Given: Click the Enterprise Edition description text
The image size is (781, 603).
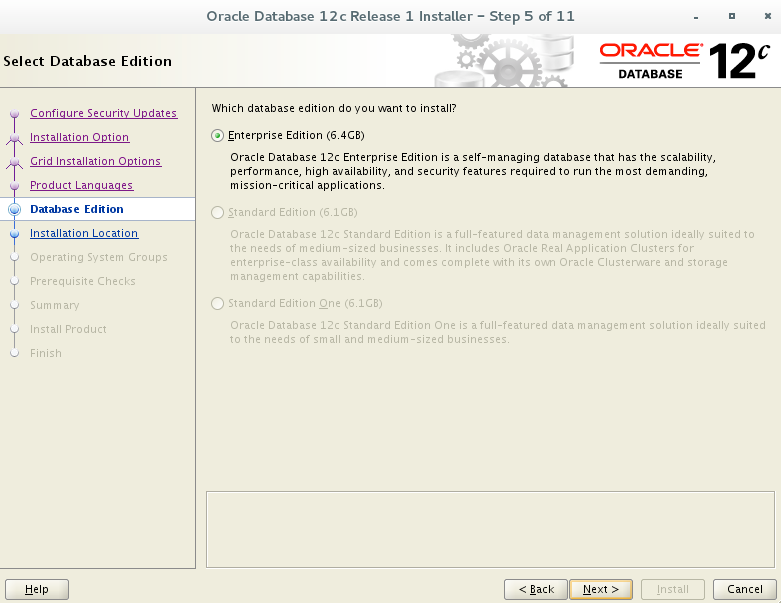Looking at the screenshot, I should pyautogui.click(x=473, y=171).
